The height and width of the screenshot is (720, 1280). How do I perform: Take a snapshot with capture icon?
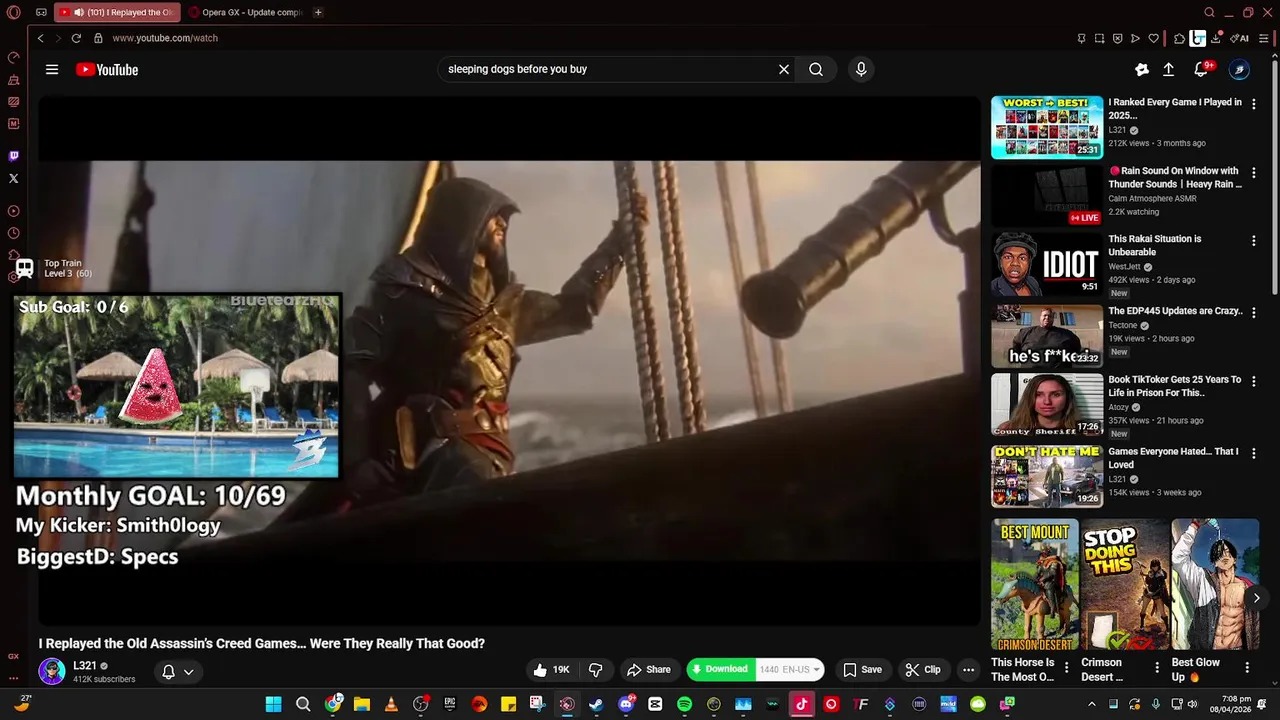[x=1099, y=39]
